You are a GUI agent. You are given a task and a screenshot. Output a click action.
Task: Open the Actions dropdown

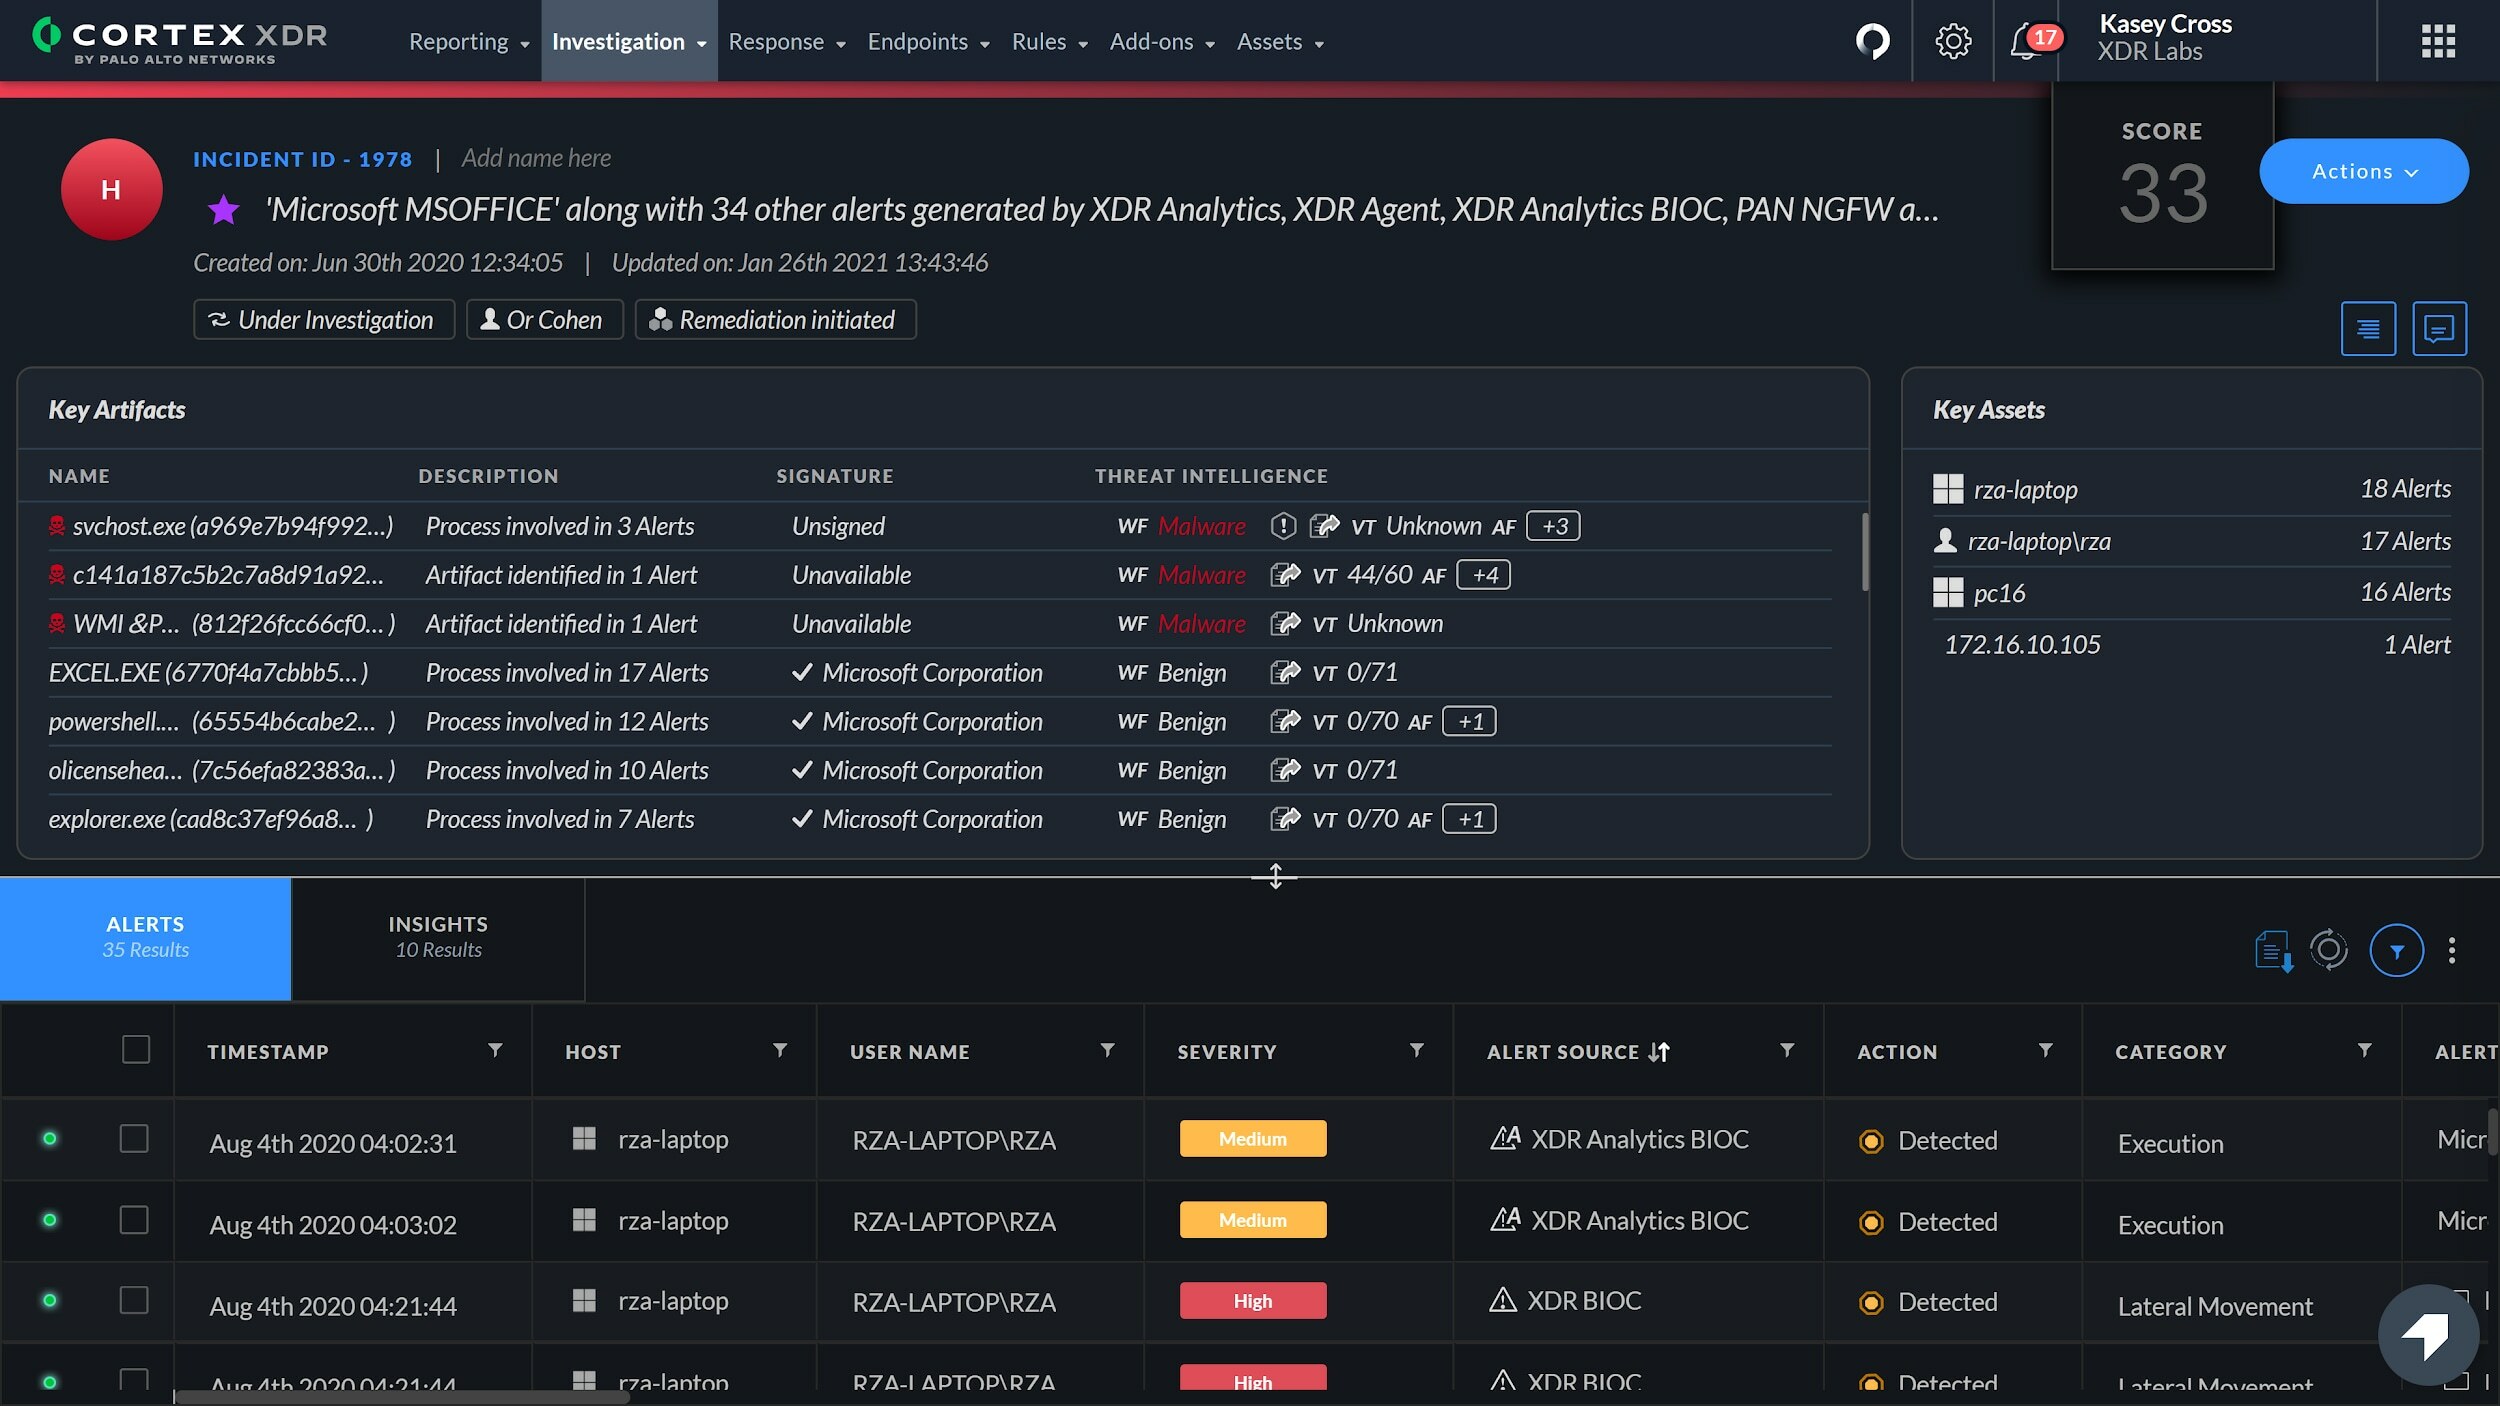click(2362, 171)
